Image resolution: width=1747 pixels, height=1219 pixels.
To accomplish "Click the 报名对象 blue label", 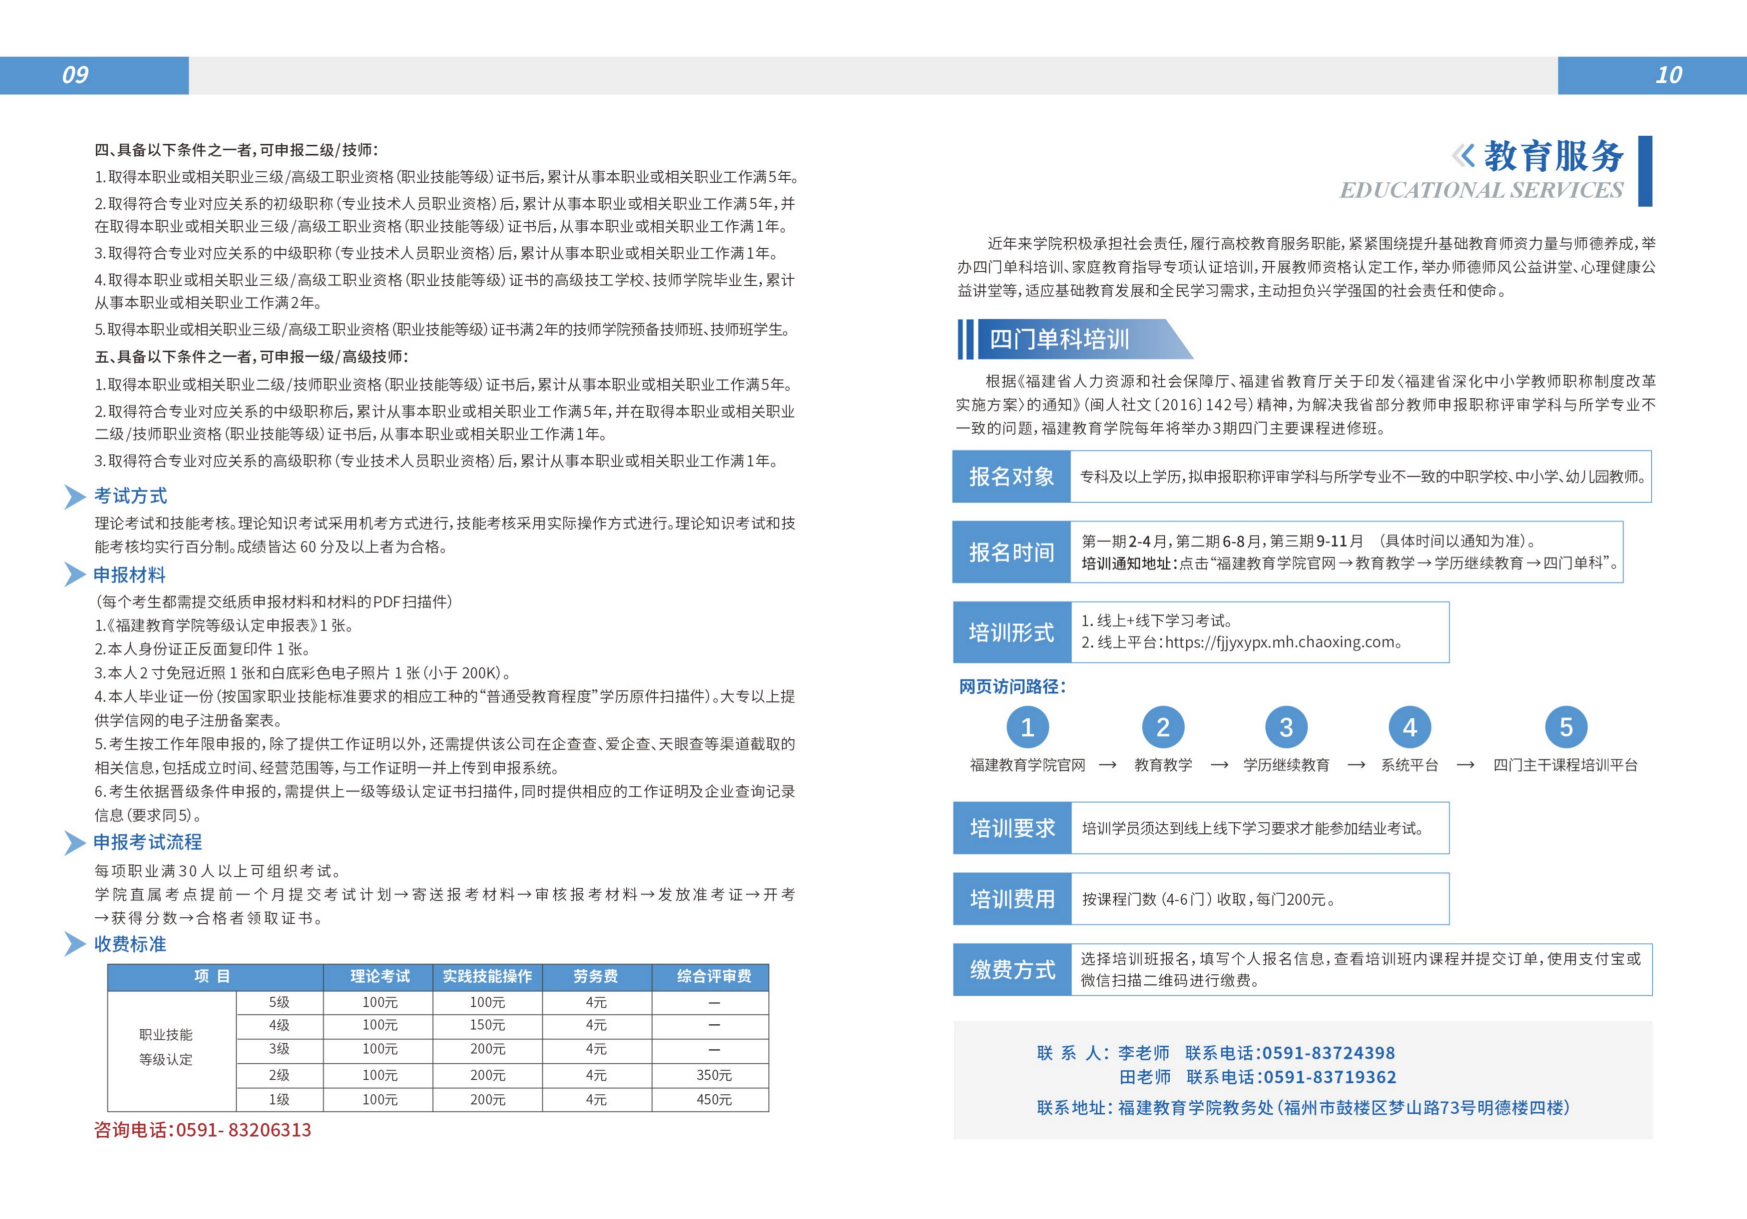I will pyautogui.click(x=1012, y=477).
